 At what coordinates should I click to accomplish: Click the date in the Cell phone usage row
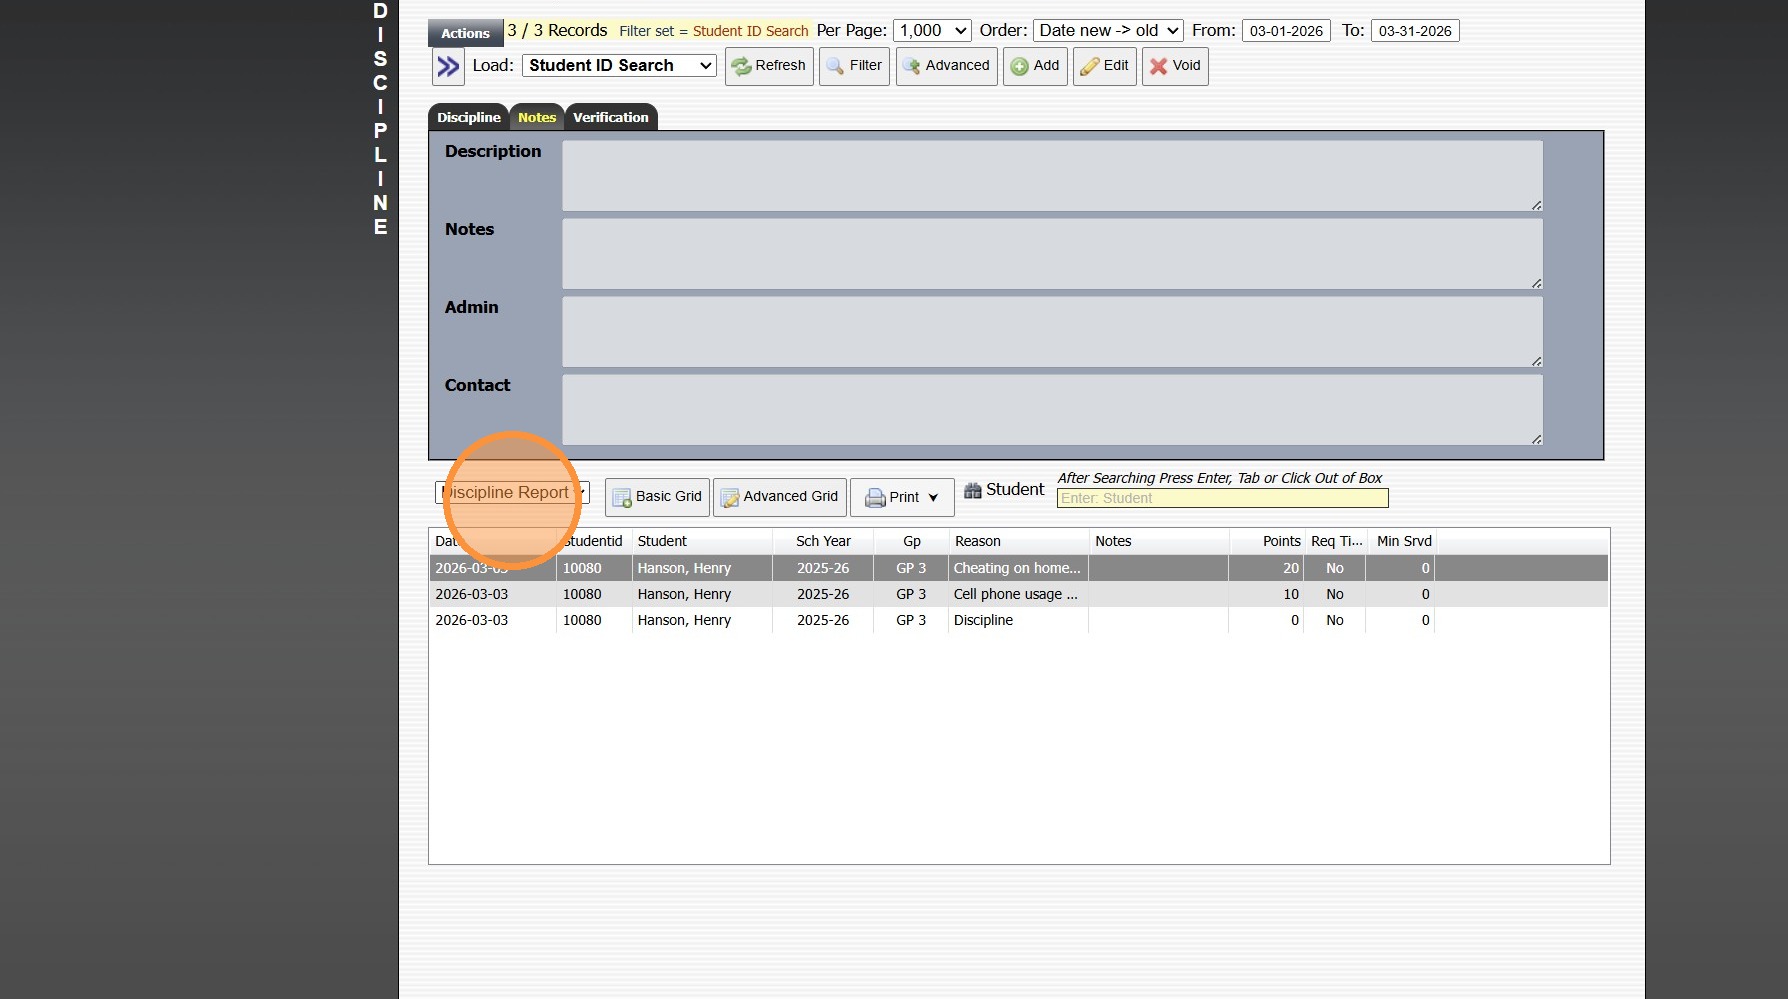(x=472, y=594)
